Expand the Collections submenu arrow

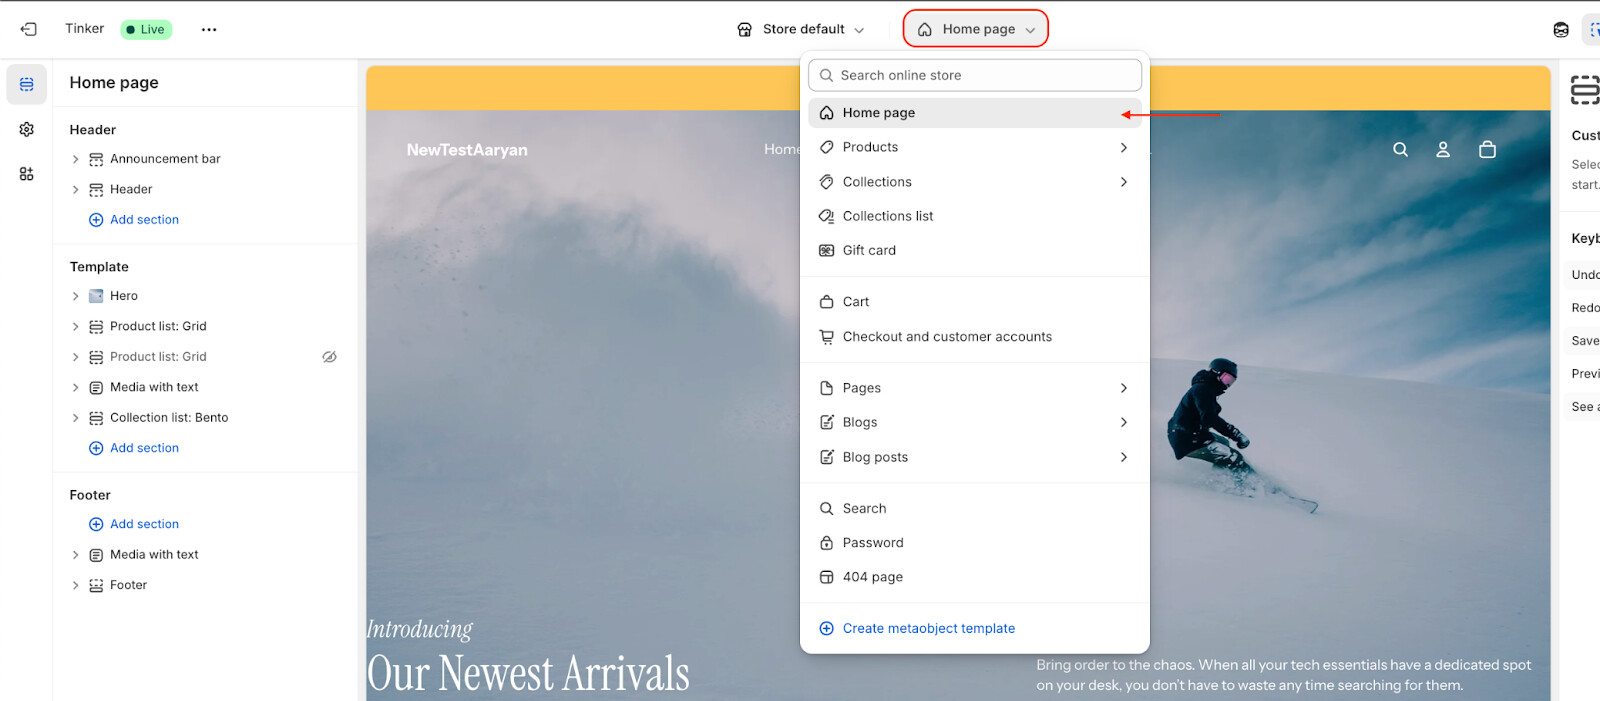[1124, 182]
